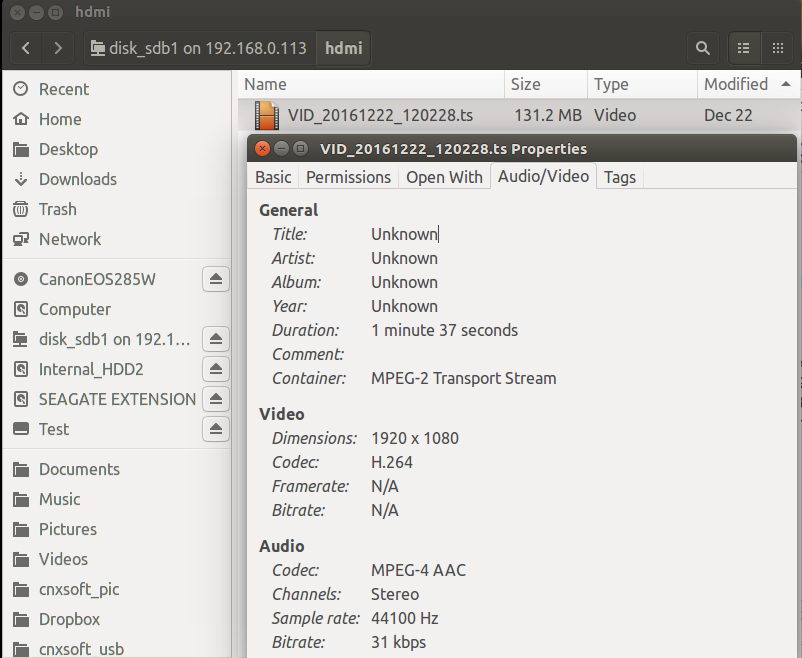The width and height of the screenshot is (802, 658).
Task: Click the hdmi path breadcrumb button
Action: (x=346, y=47)
